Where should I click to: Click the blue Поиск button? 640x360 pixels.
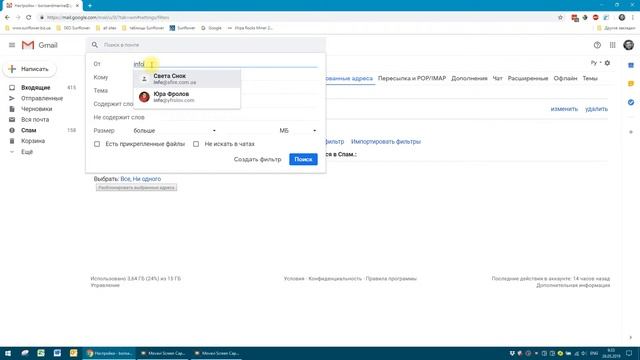(x=303, y=159)
